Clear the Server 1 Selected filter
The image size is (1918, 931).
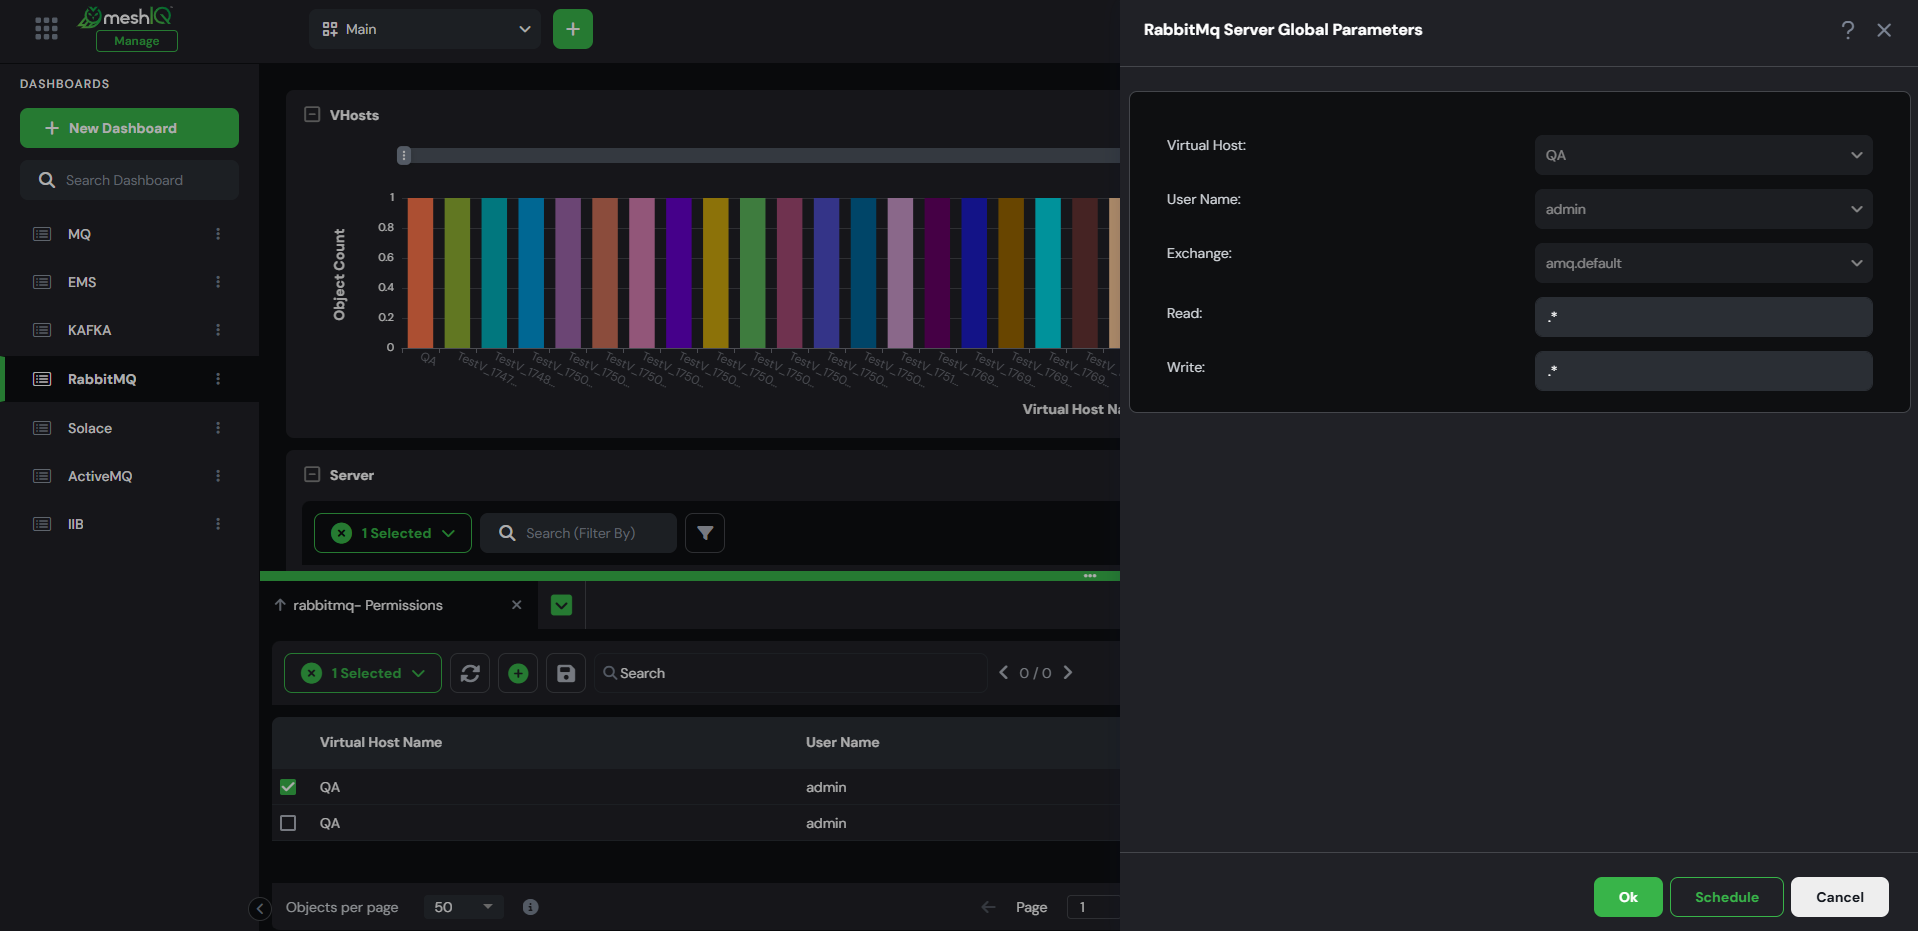pos(341,533)
